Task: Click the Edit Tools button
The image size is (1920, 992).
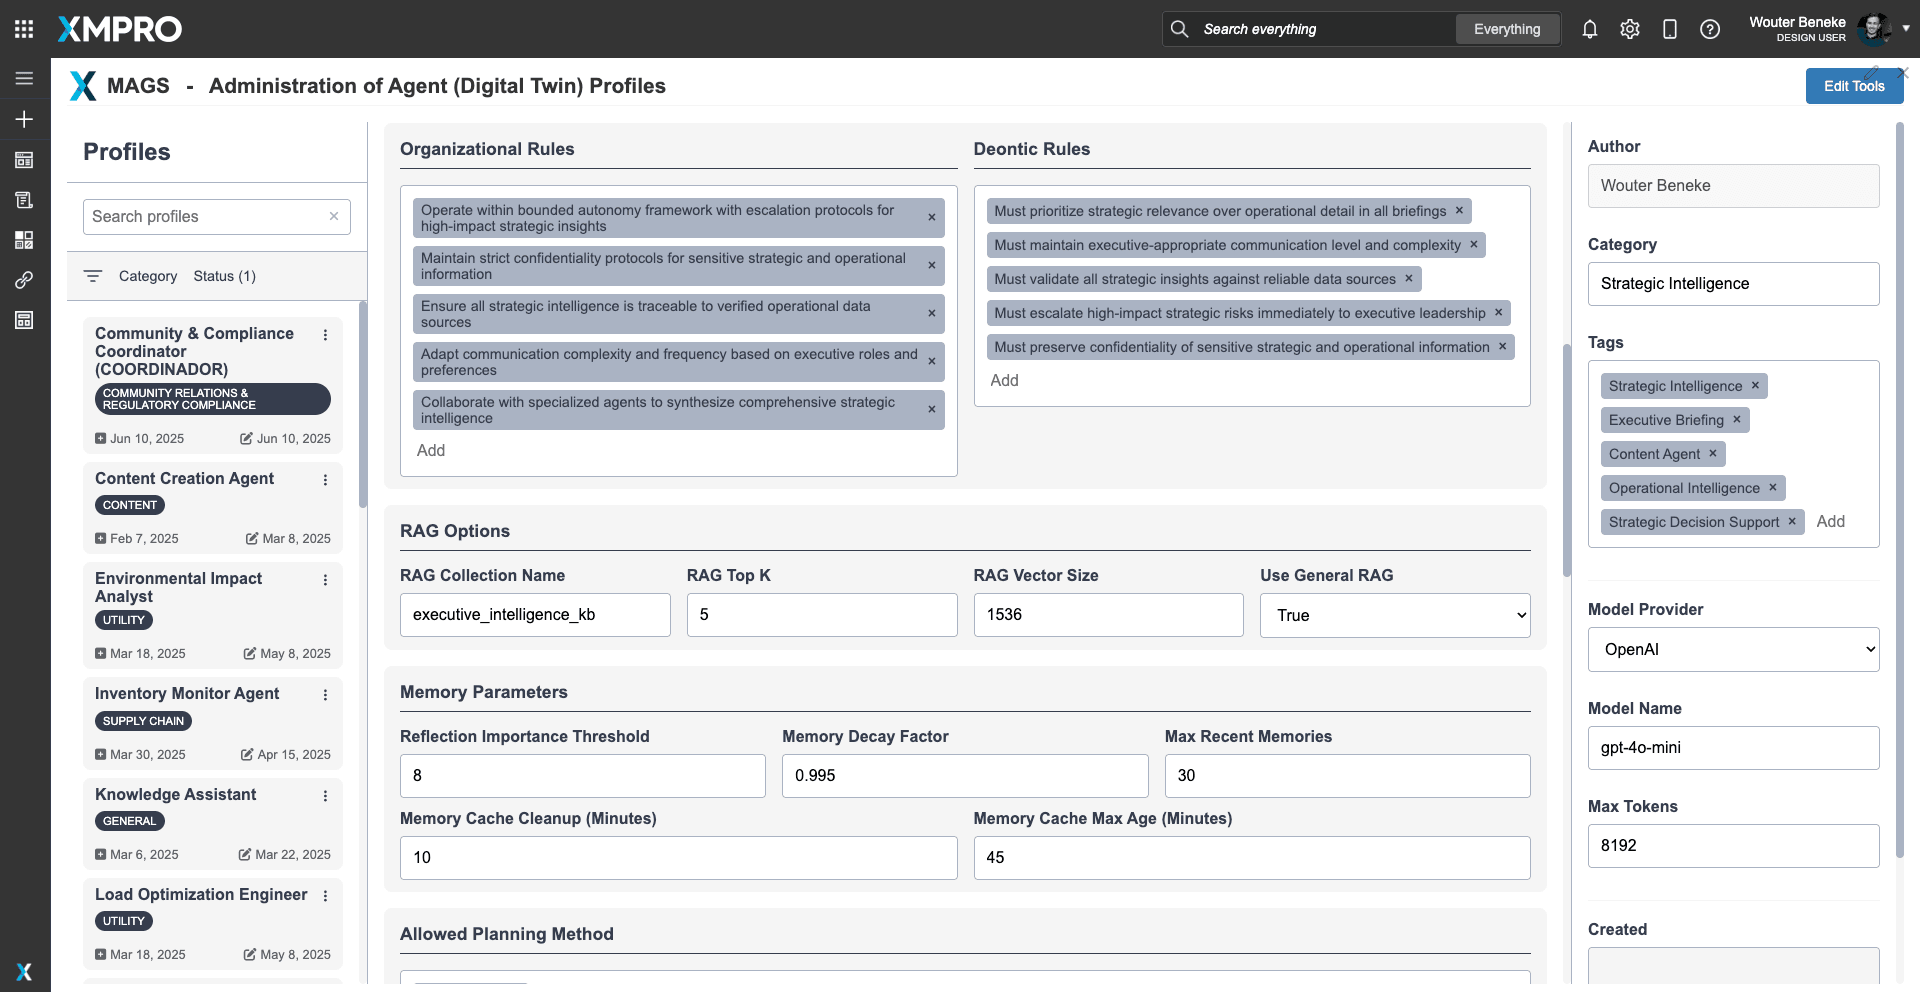Action: 1853,86
